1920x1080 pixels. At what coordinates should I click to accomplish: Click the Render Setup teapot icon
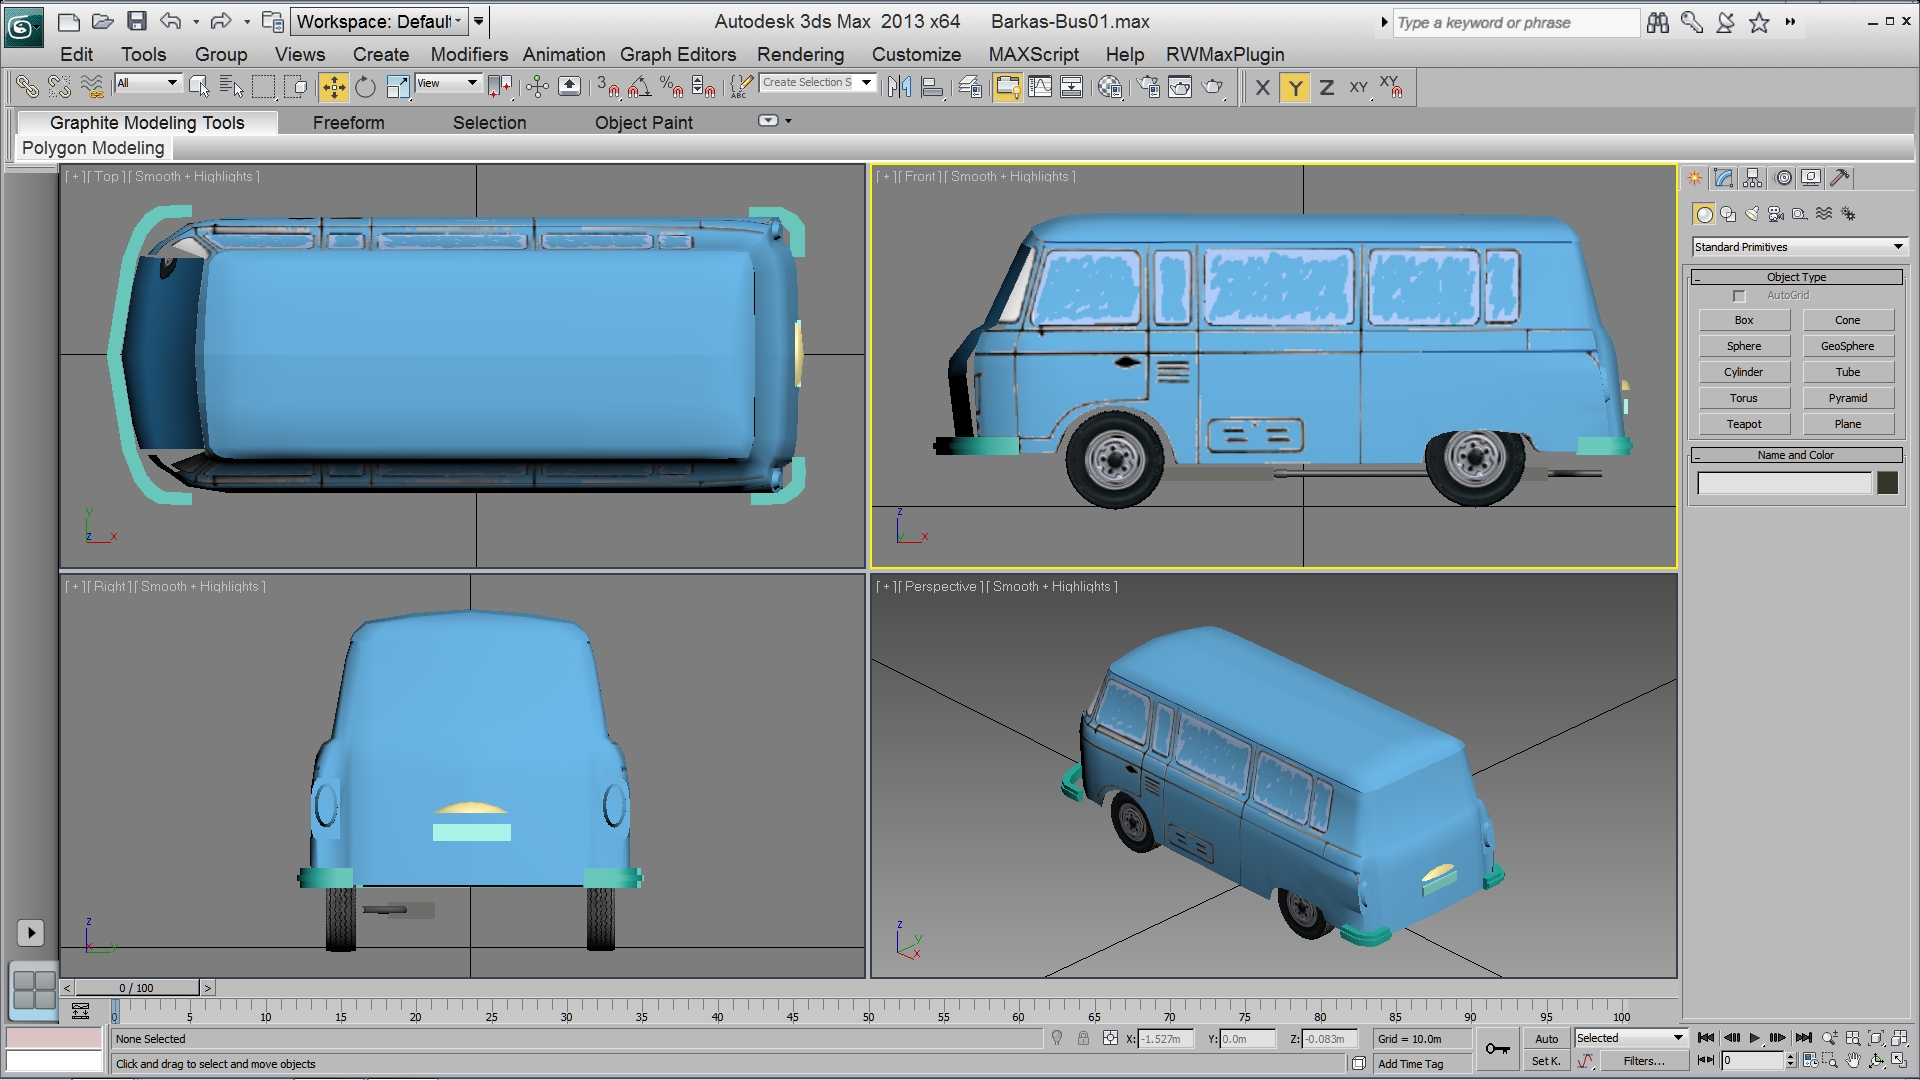pos(1149,88)
